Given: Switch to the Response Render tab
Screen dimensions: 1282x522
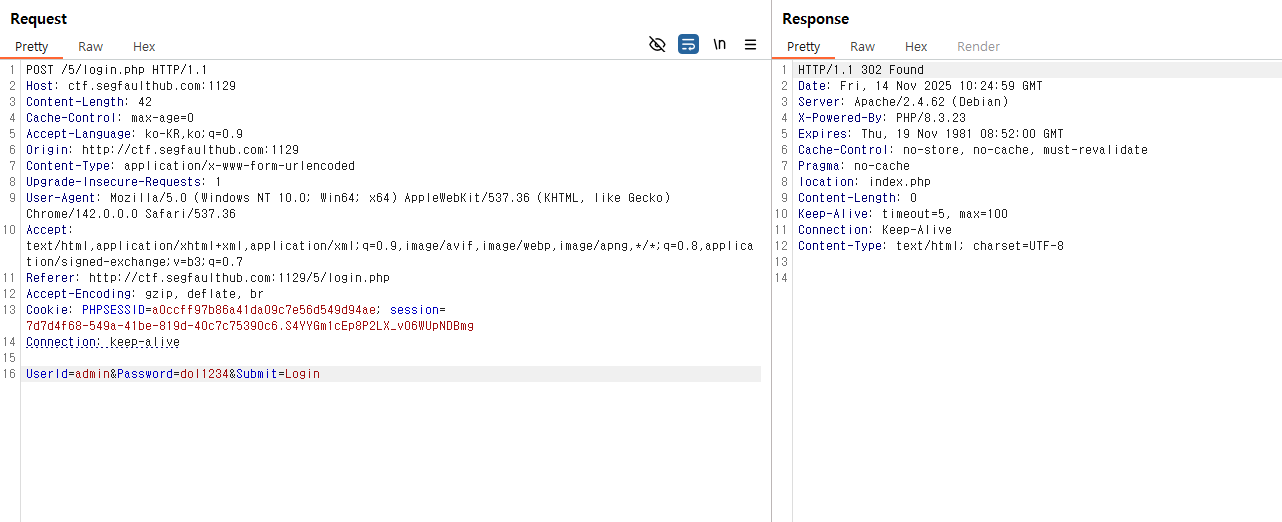Looking at the screenshot, I should pyautogui.click(x=978, y=46).
